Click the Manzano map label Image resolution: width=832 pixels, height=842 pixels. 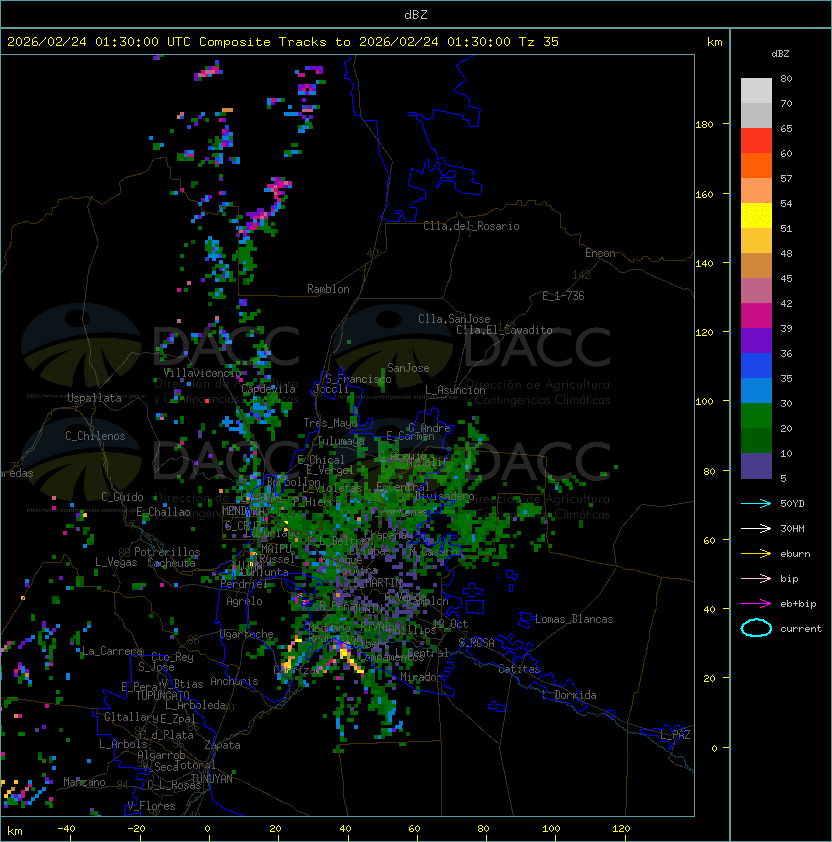click(84, 782)
